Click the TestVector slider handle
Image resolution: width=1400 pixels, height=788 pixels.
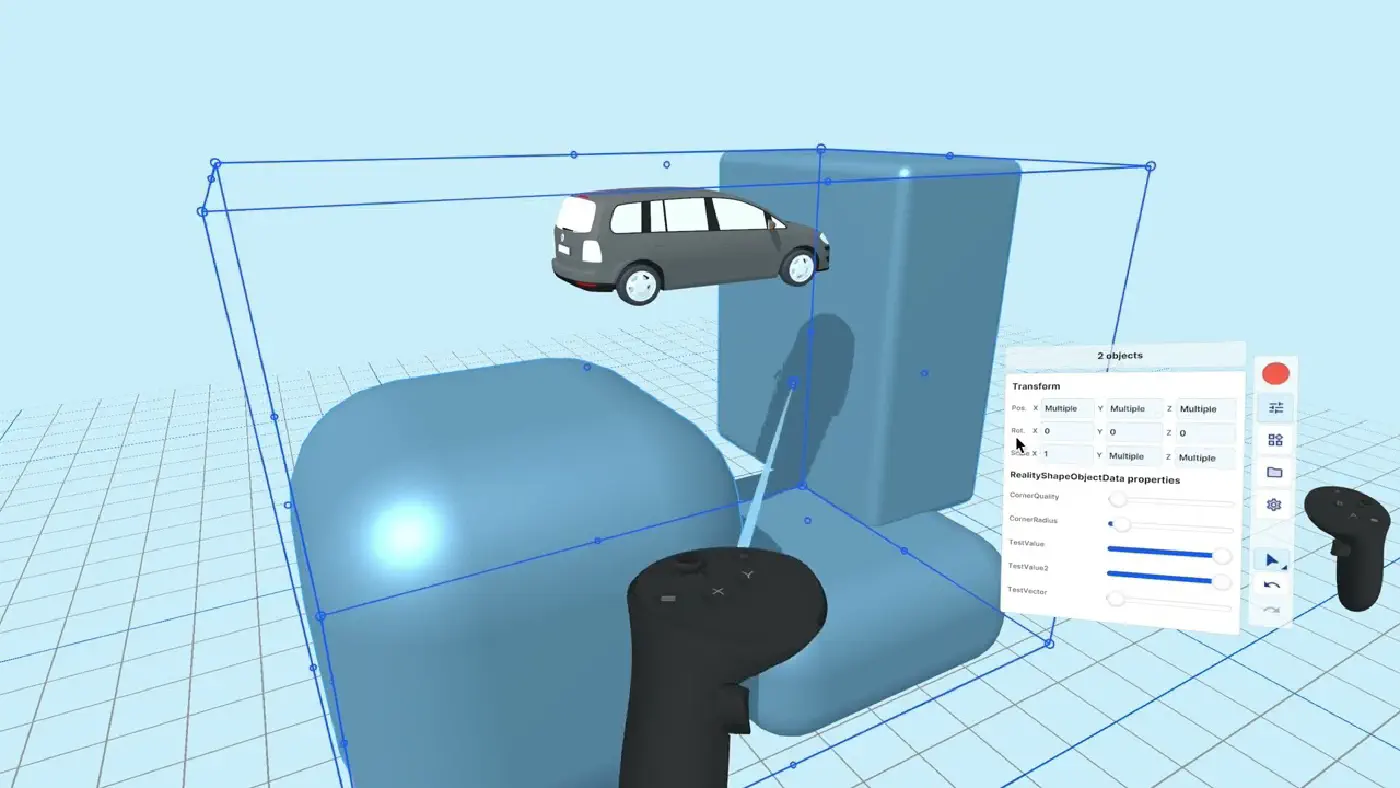coord(1116,598)
